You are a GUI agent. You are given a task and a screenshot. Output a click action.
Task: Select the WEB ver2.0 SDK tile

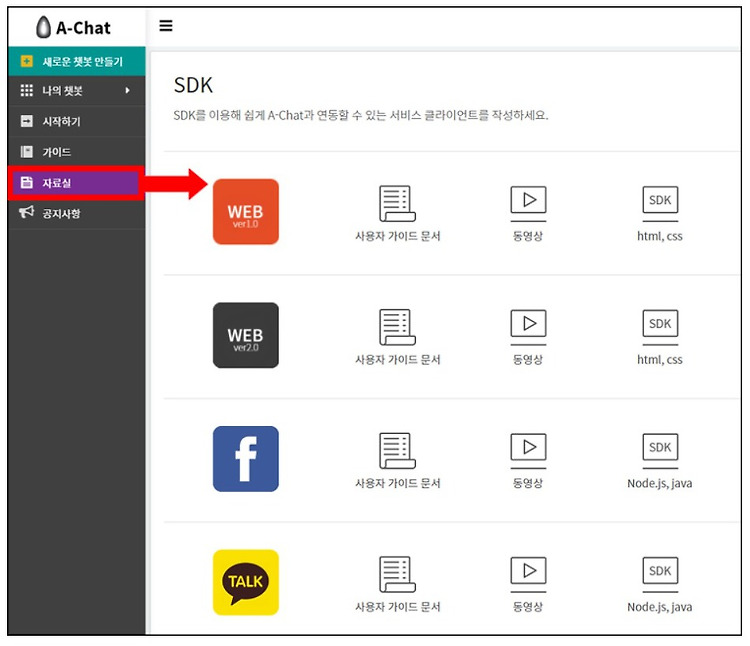point(246,335)
